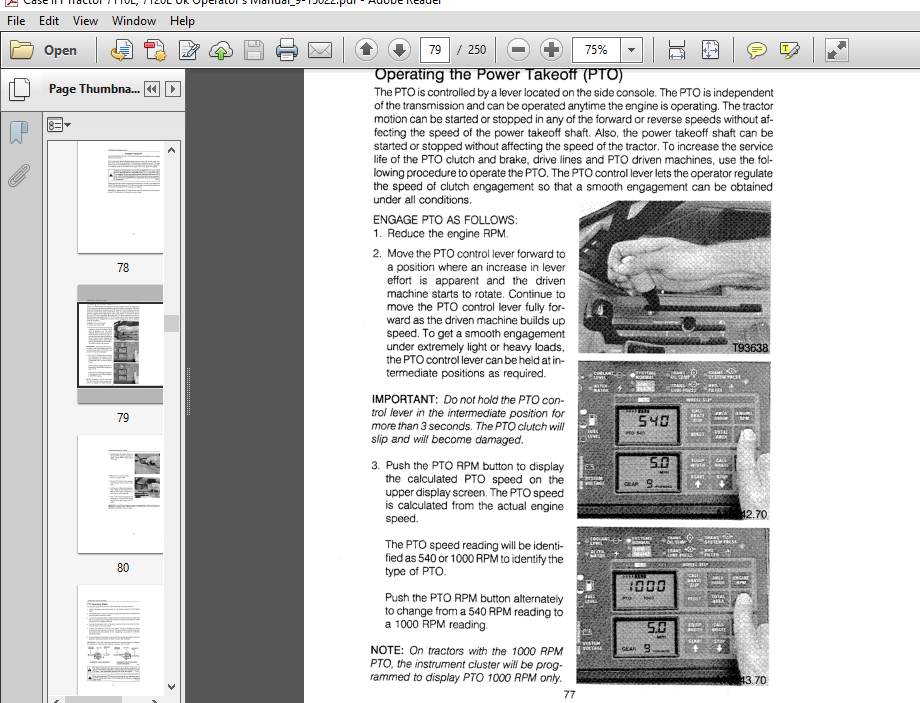Toggle Read mode expand icon
920x703 pixels.
pyautogui.click(x=836, y=50)
